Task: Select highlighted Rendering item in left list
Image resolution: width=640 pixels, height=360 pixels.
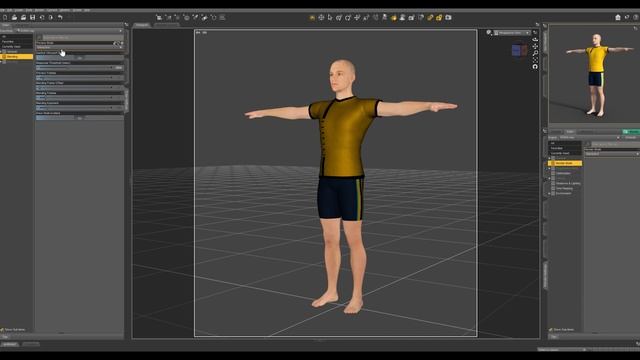Action: pos(16,57)
